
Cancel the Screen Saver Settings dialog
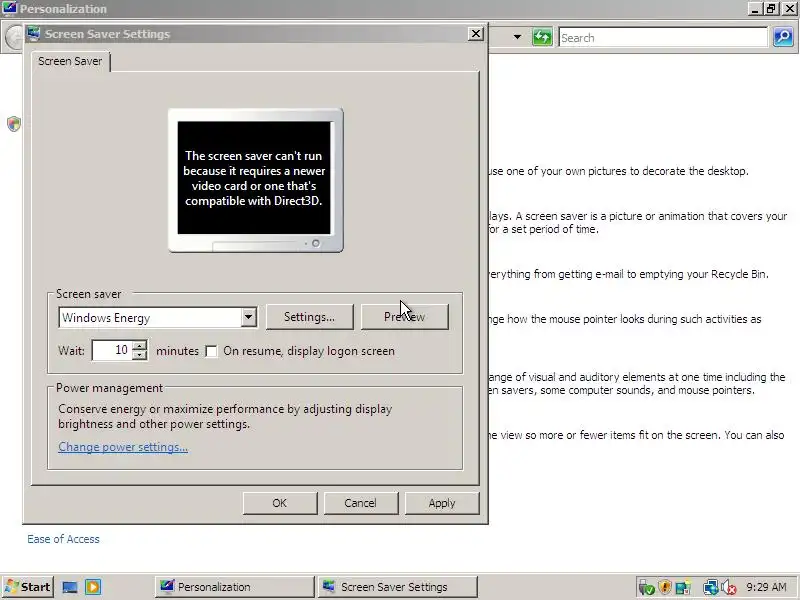360,503
